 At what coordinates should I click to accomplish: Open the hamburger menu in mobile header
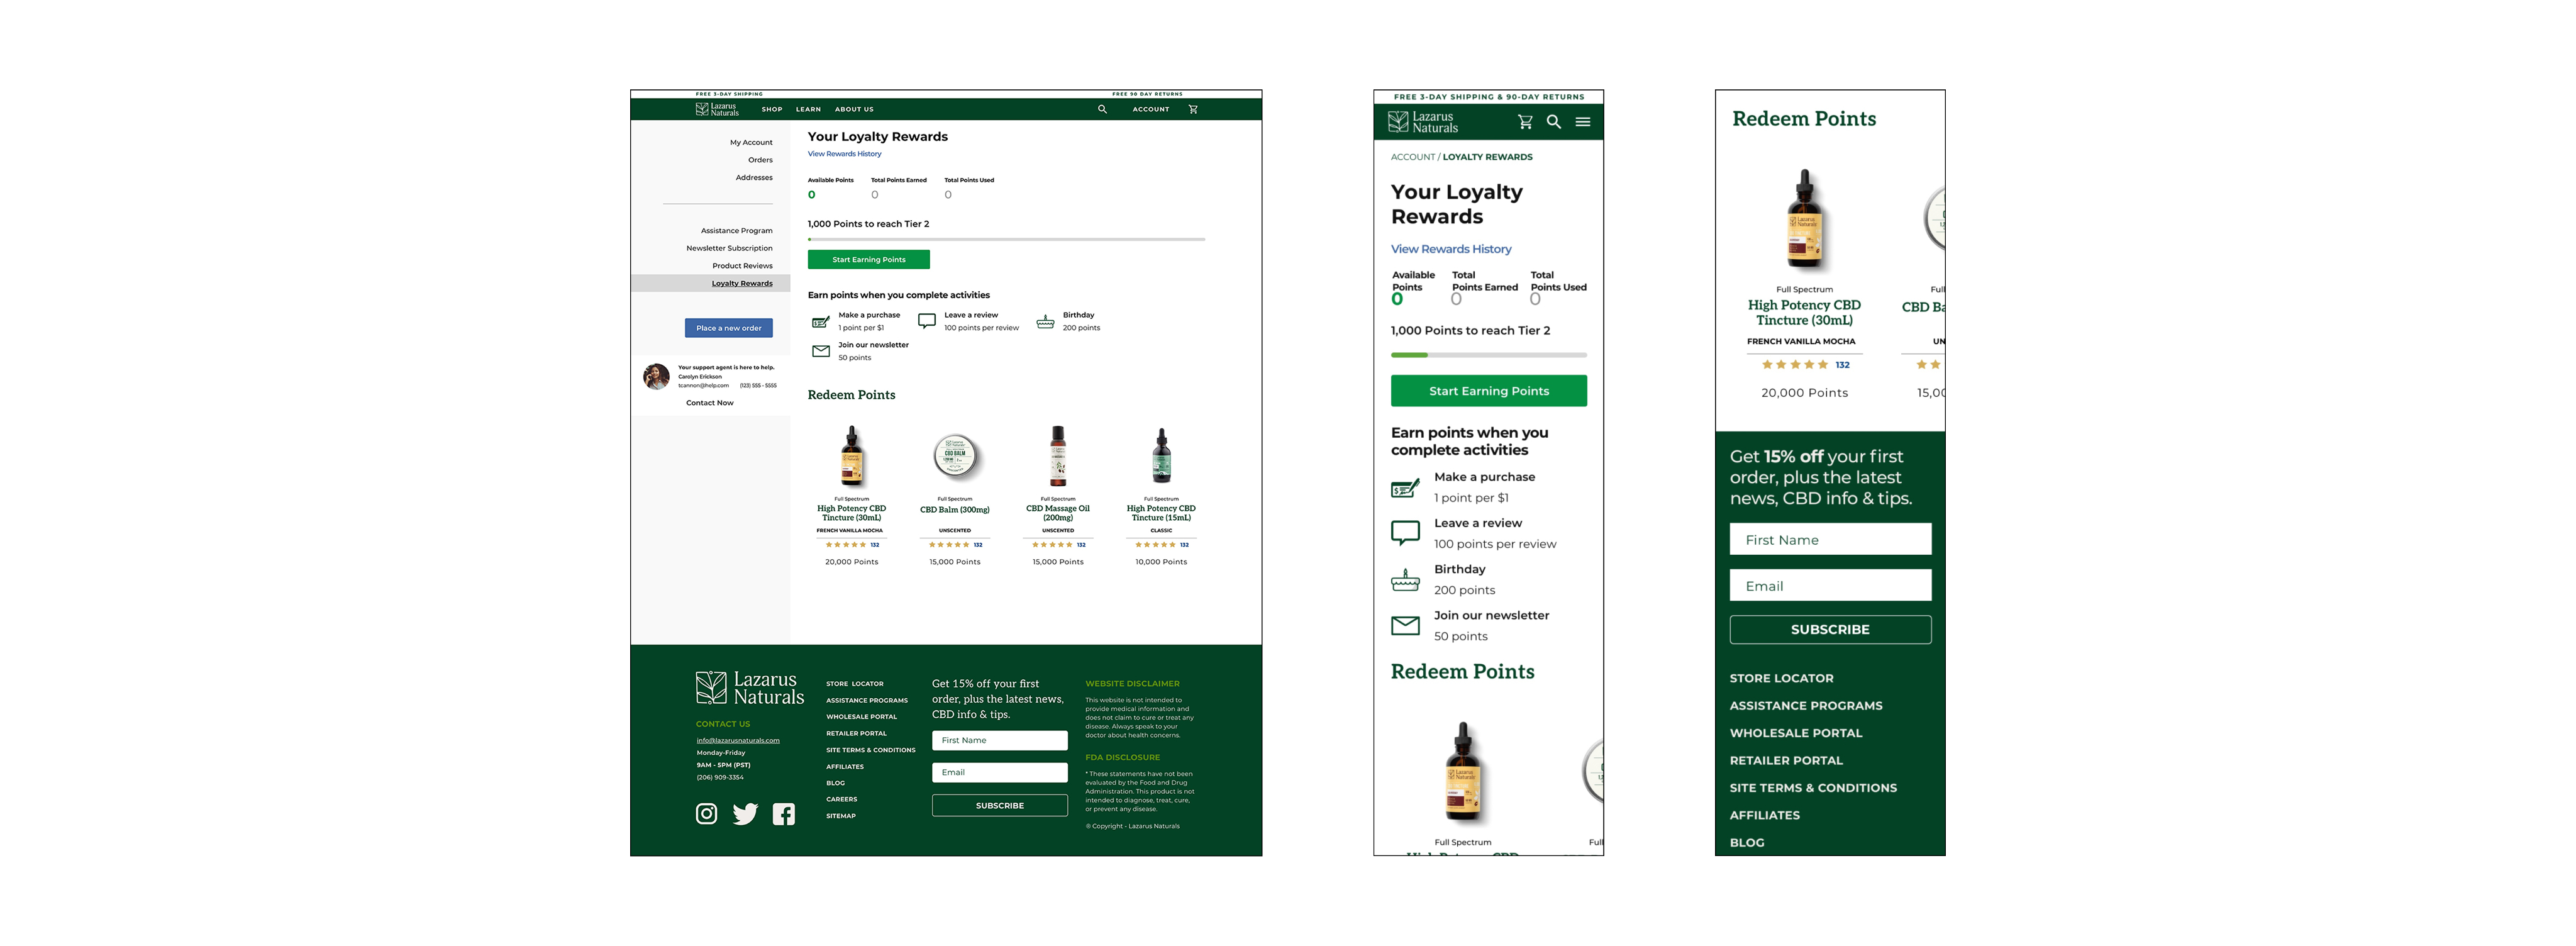(1583, 122)
